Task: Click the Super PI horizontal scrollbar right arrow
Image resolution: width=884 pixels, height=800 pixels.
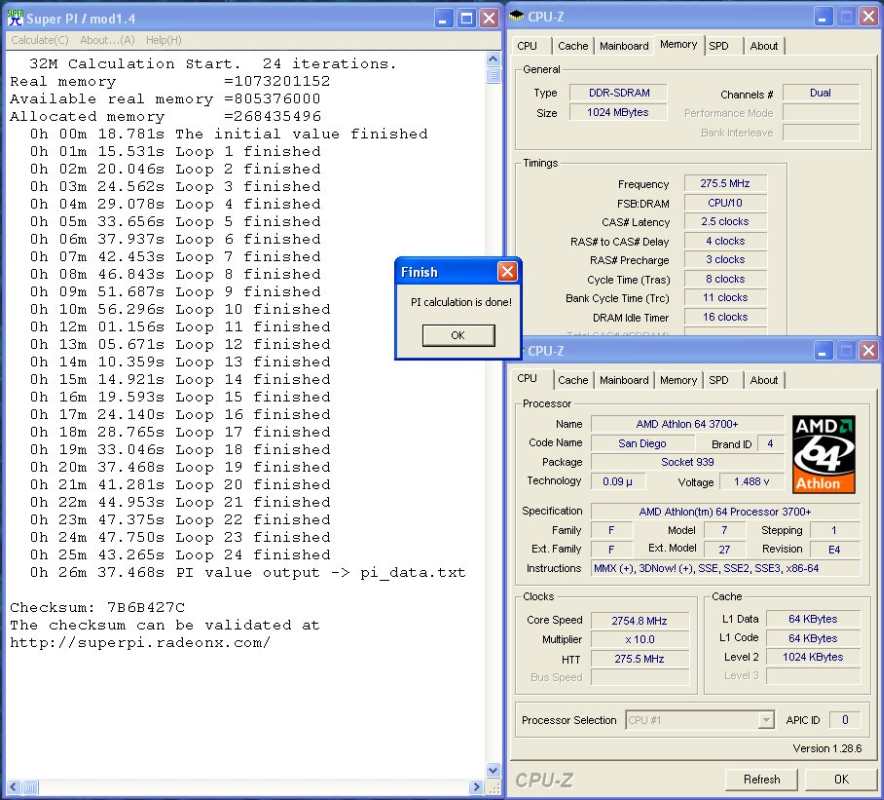Action: pyautogui.click(x=477, y=787)
